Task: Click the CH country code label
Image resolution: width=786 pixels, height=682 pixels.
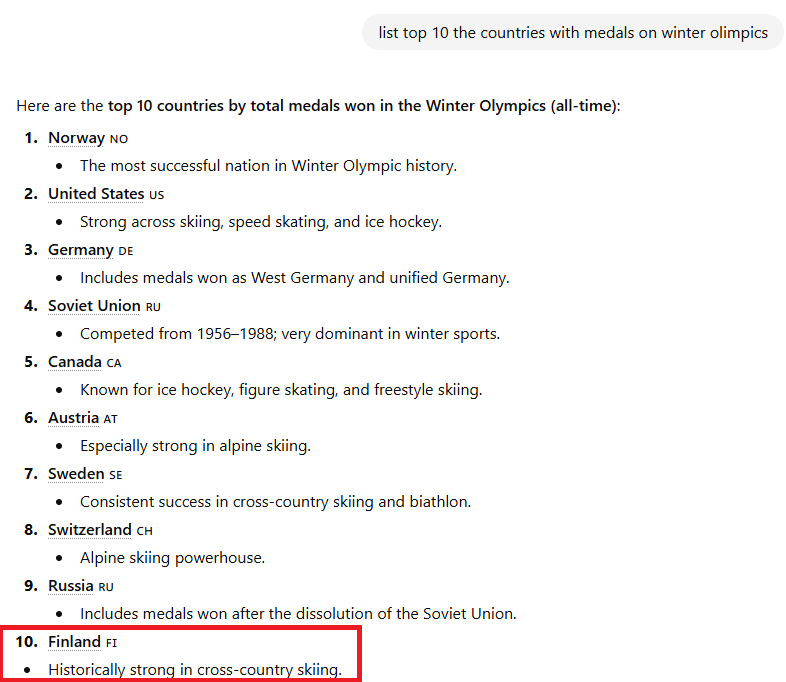Action: pyautogui.click(x=144, y=531)
